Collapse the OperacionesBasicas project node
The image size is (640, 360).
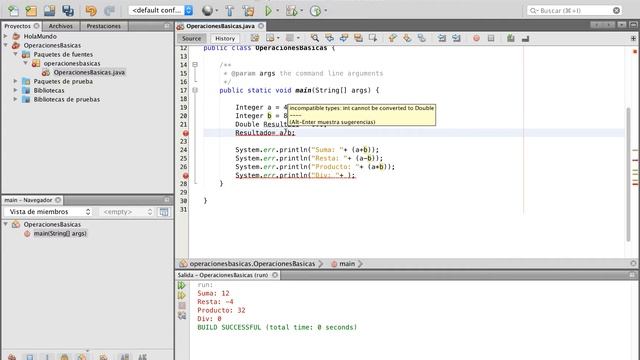pyautogui.click(x=6, y=45)
